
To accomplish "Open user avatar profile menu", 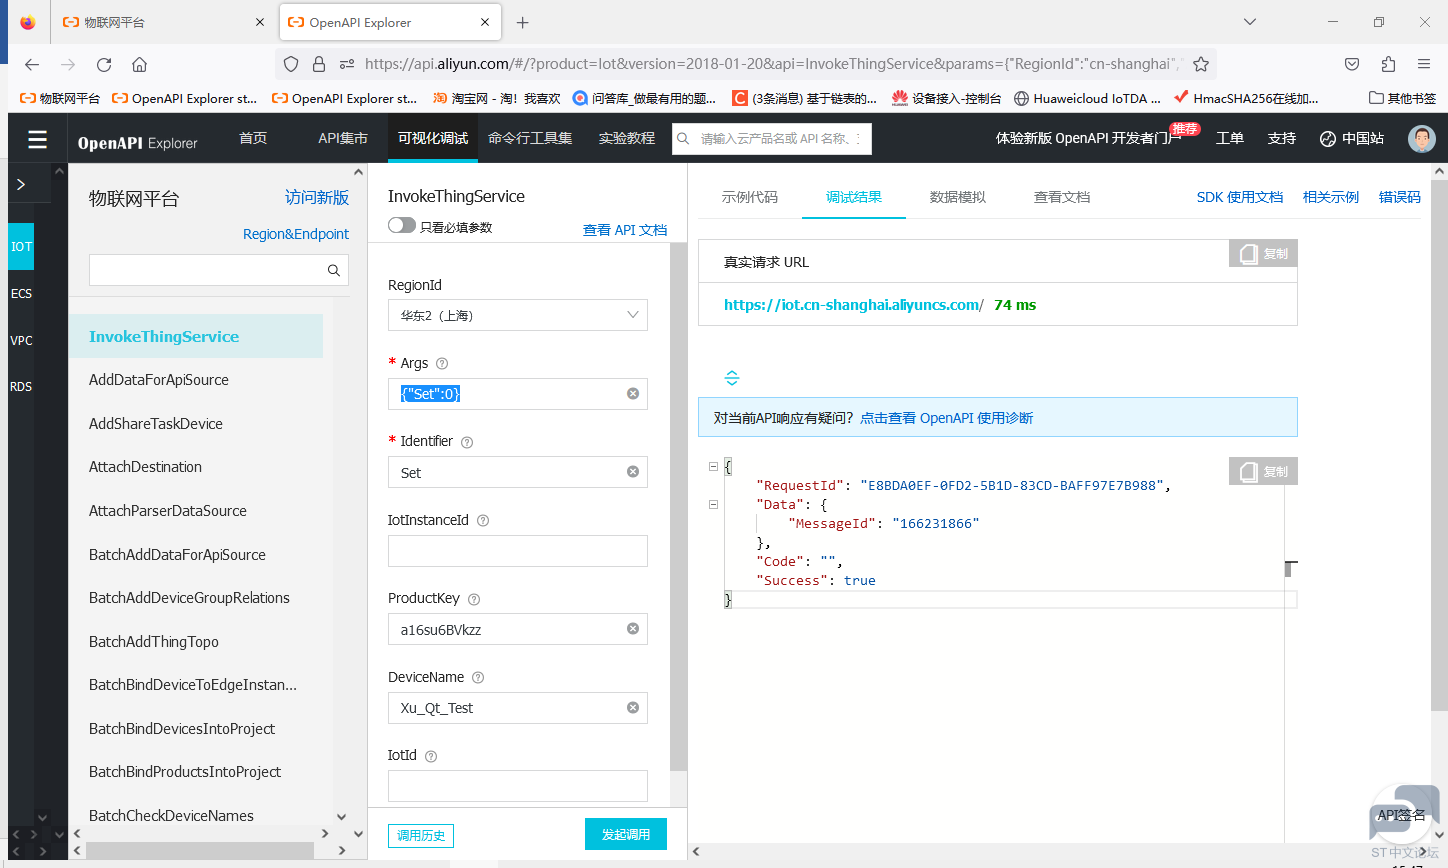I will click(x=1421, y=139).
